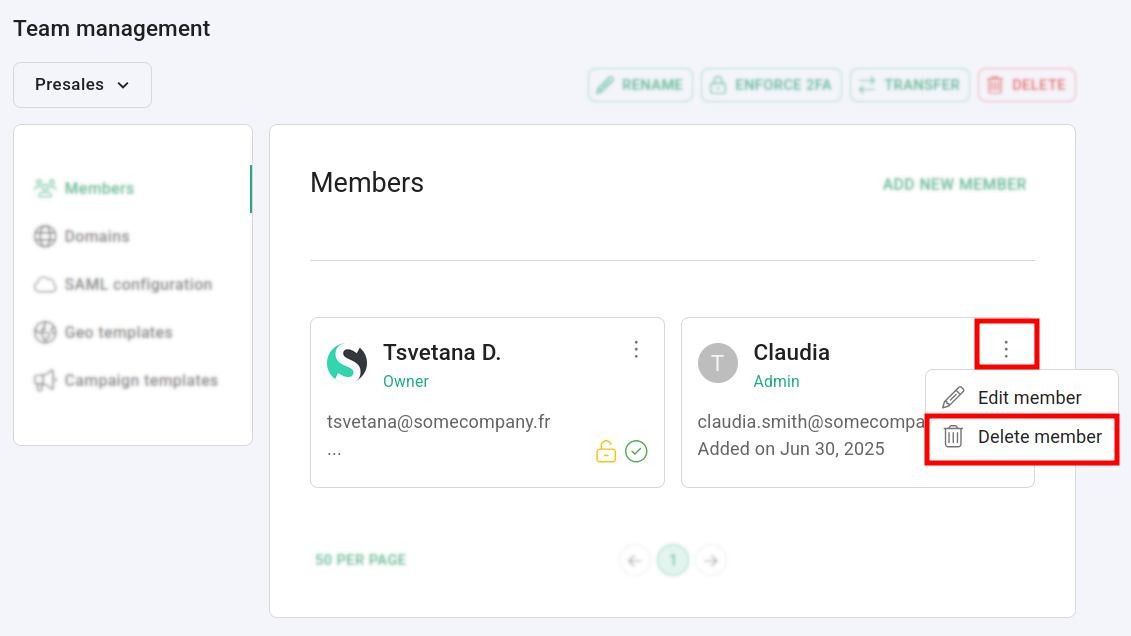Image resolution: width=1131 pixels, height=636 pixels.
Task: Click Add New Member link
Action: coord(954,184)
